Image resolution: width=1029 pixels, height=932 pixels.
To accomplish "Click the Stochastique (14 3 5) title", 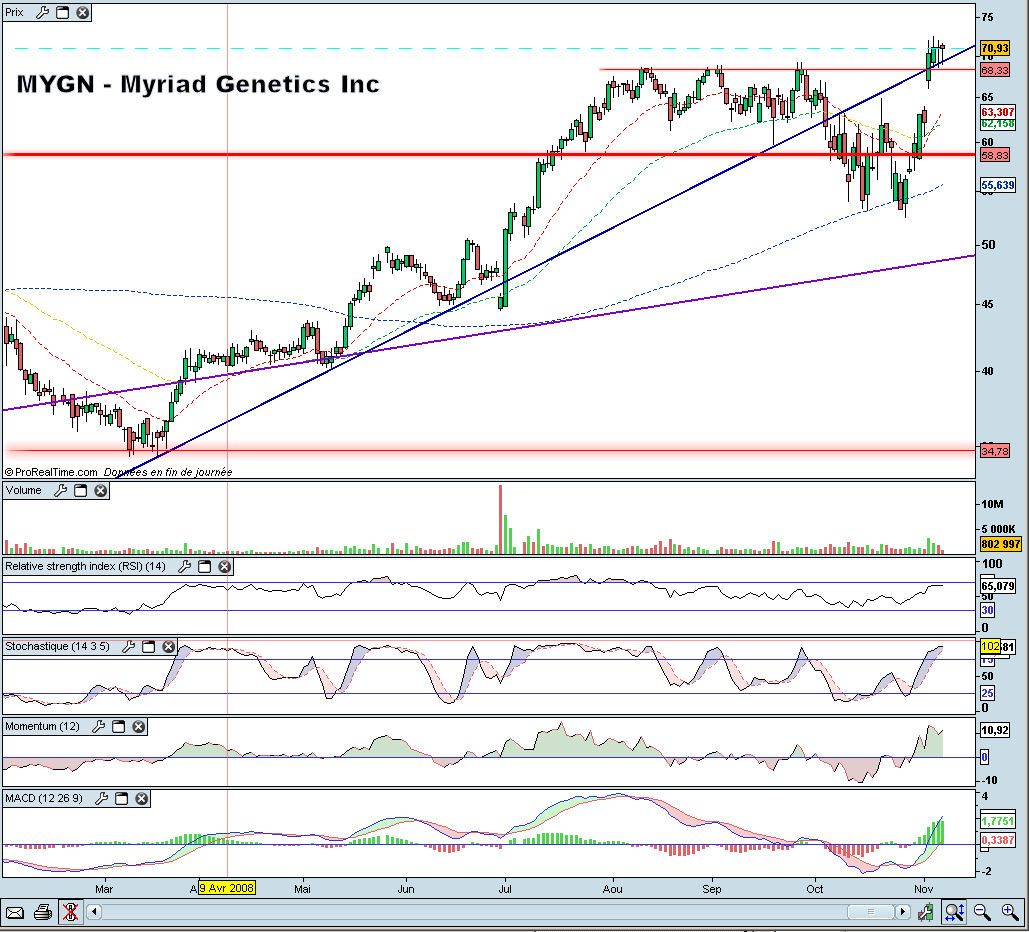I will pos(58,646).
